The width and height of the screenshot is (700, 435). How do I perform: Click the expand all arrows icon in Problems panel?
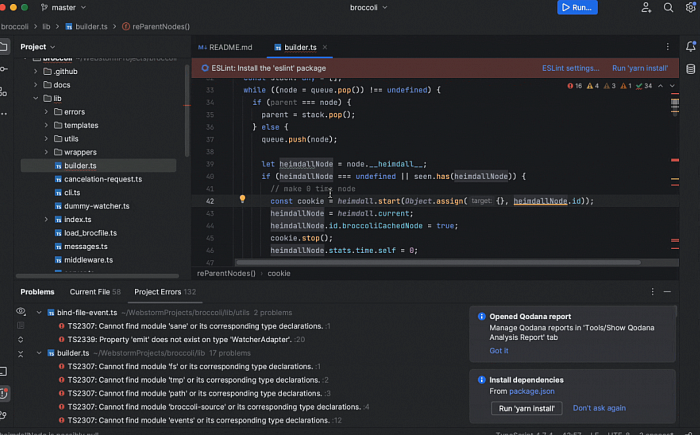tap(21, 339)
